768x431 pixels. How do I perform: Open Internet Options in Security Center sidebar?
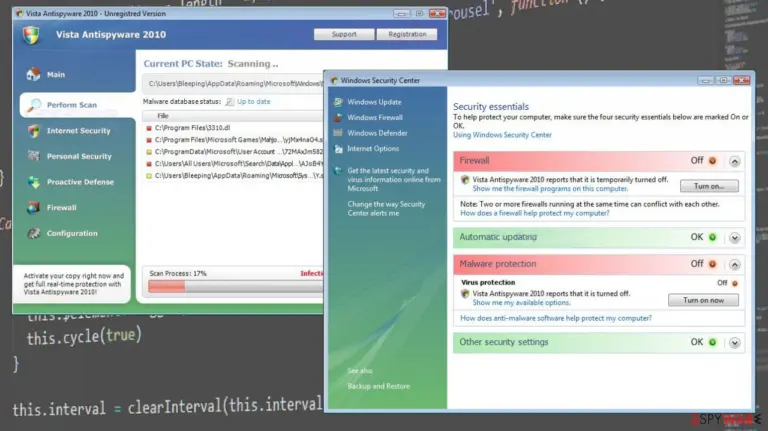[373, 148]
